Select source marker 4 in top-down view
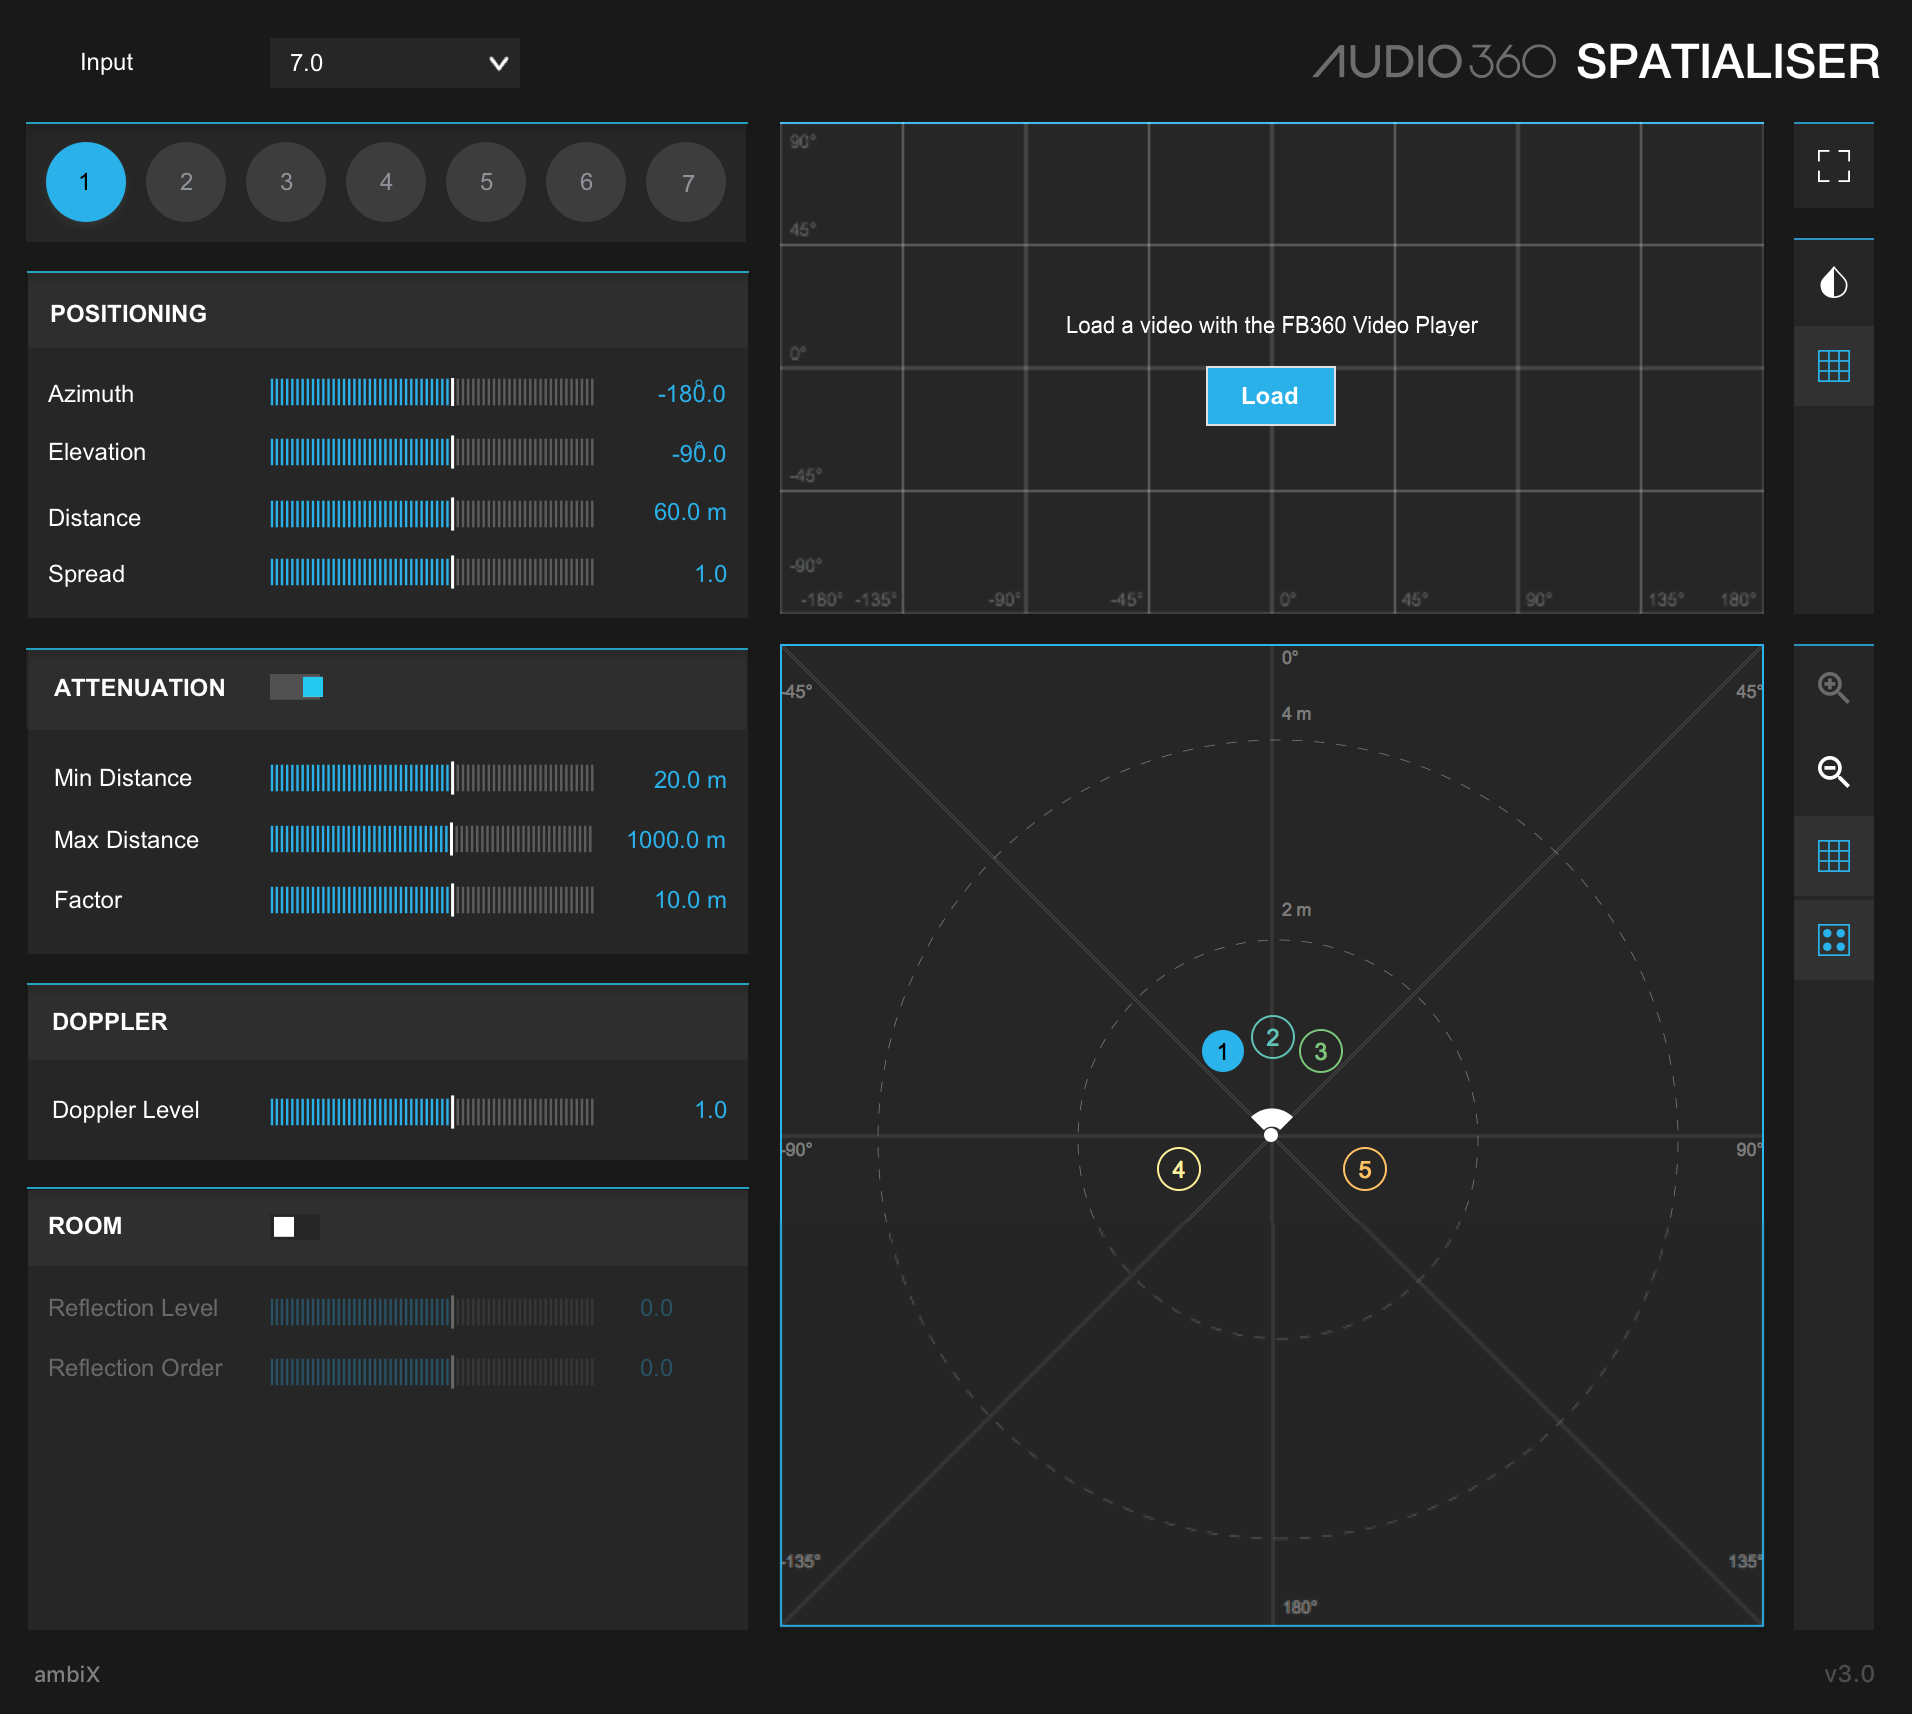Viewport: 1912px width, 1714px height. 1178,1169
